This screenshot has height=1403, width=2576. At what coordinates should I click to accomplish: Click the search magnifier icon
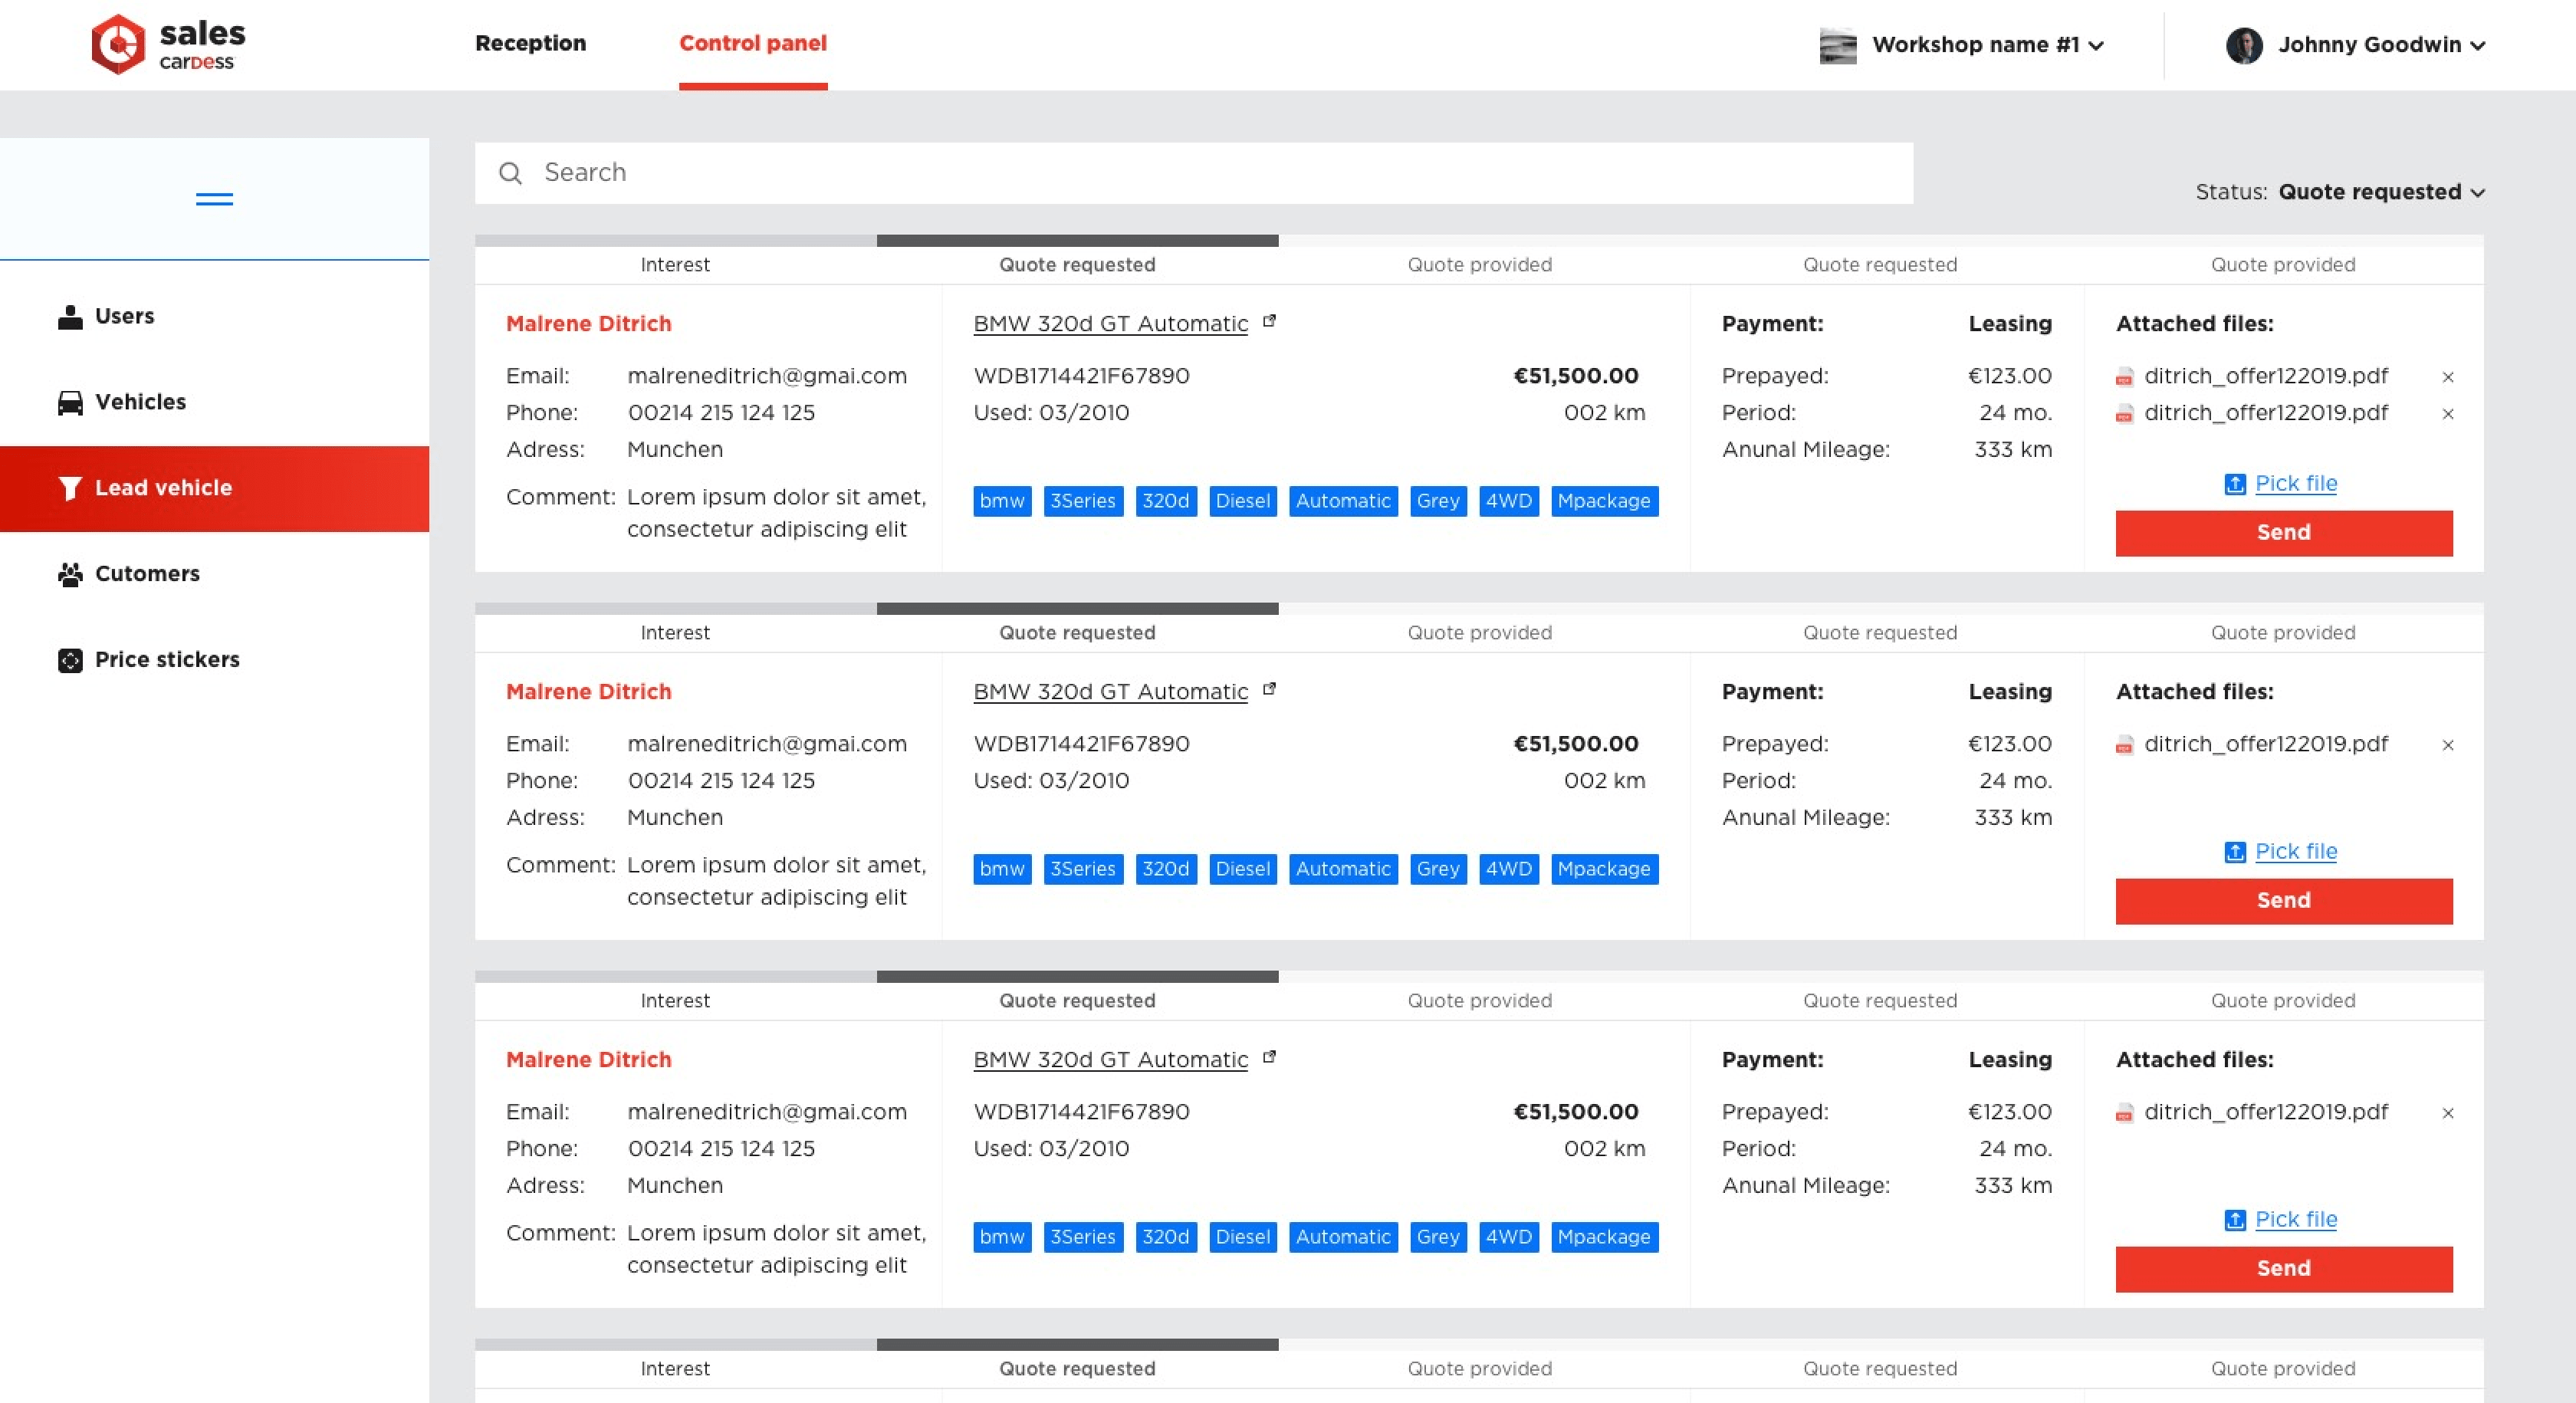(510, 173)
